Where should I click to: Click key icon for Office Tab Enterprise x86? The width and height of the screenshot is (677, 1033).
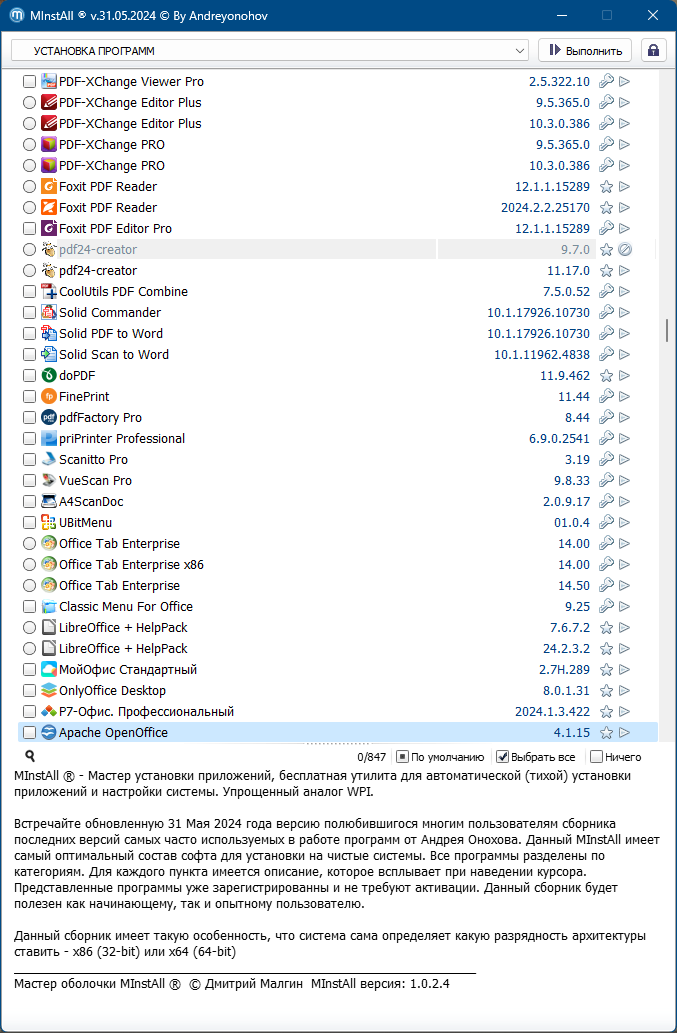pyautogui.click(x=607, y=565)
